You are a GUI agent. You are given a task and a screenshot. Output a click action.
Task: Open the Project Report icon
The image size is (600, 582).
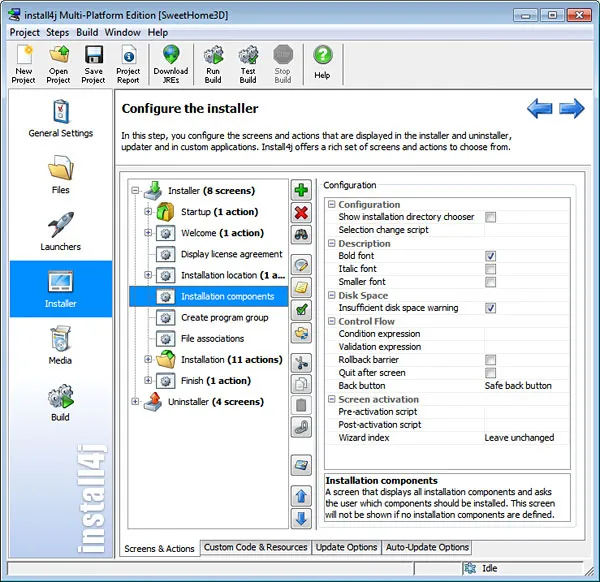click(128, 64)
